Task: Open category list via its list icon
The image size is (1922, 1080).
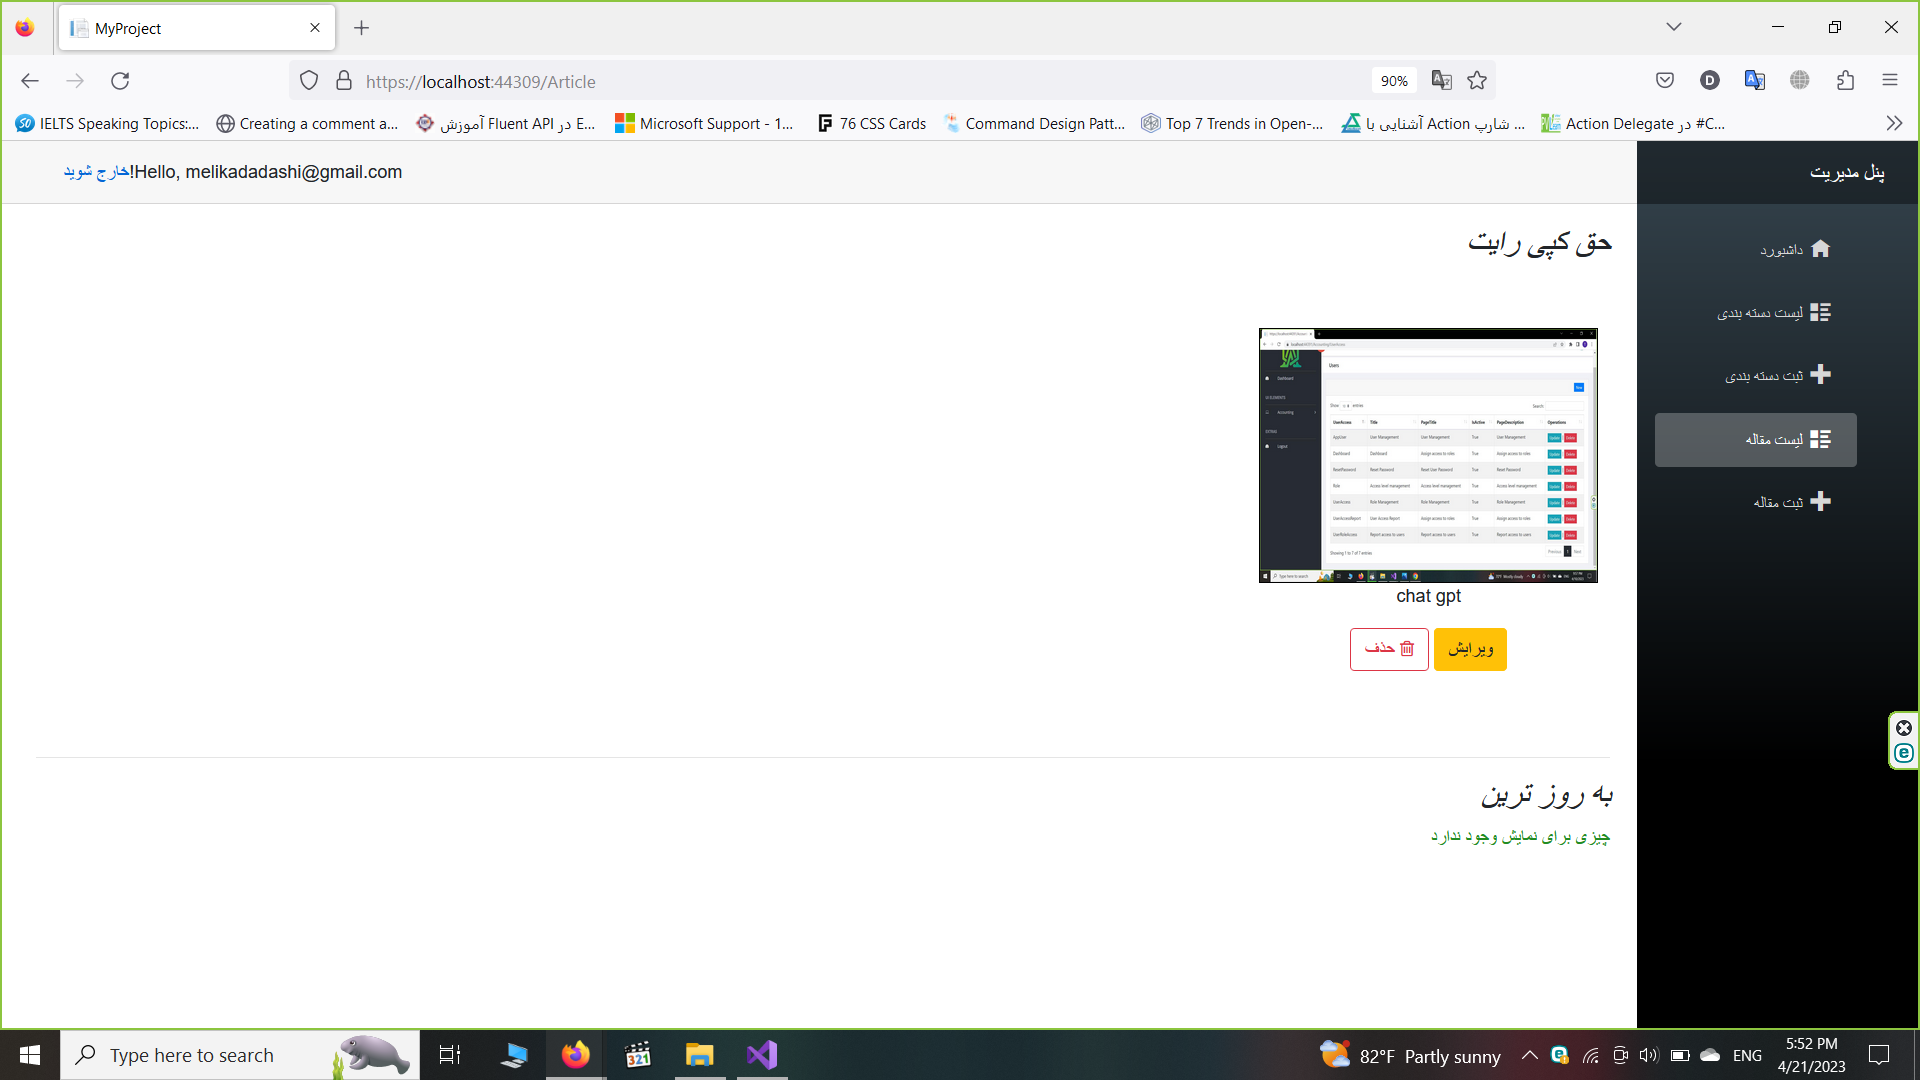Action: coord(1822,312)
